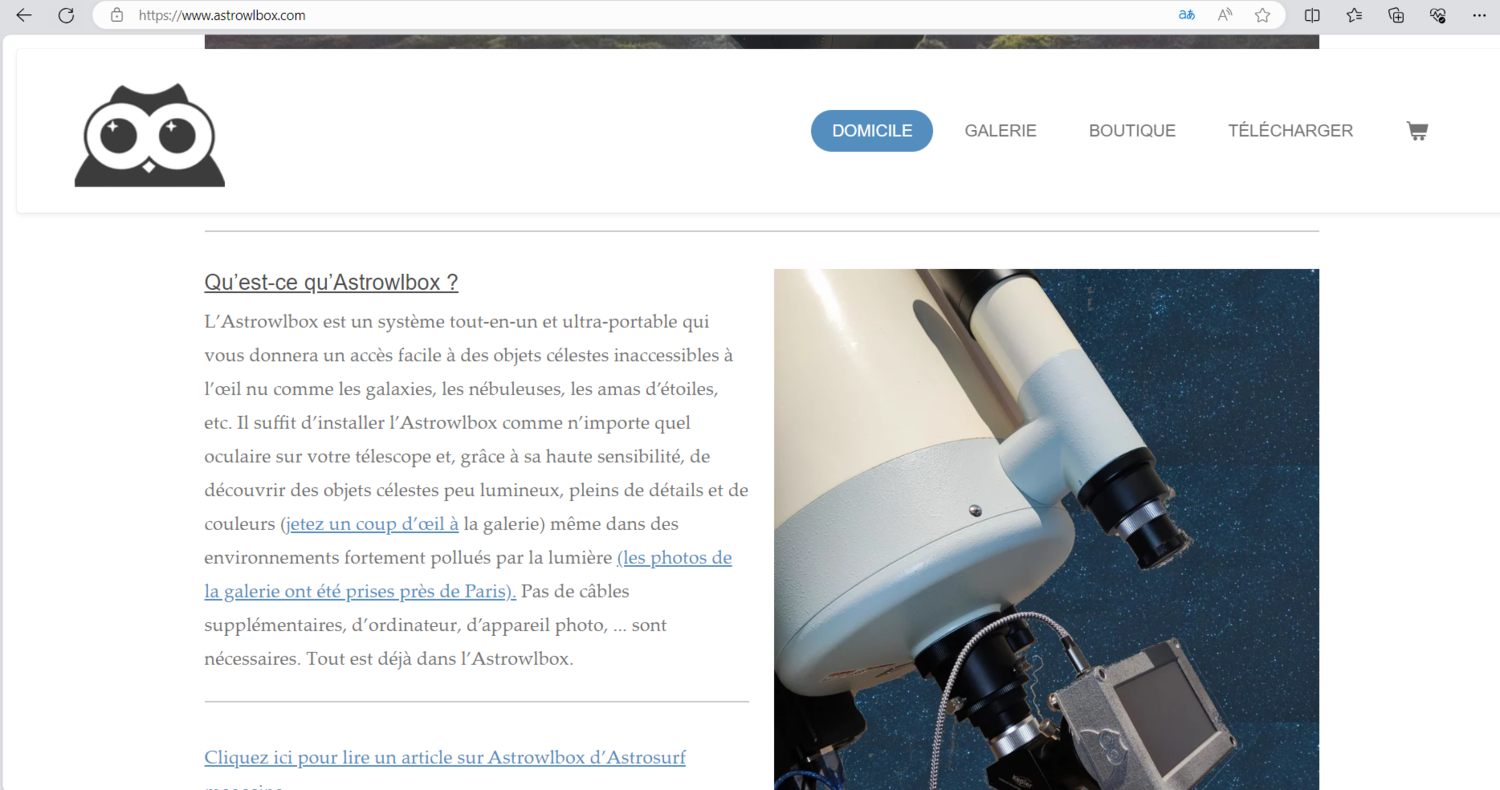Open the translate page option
The width and height of the screenshot is (1500, 790).
(1187, 15)
